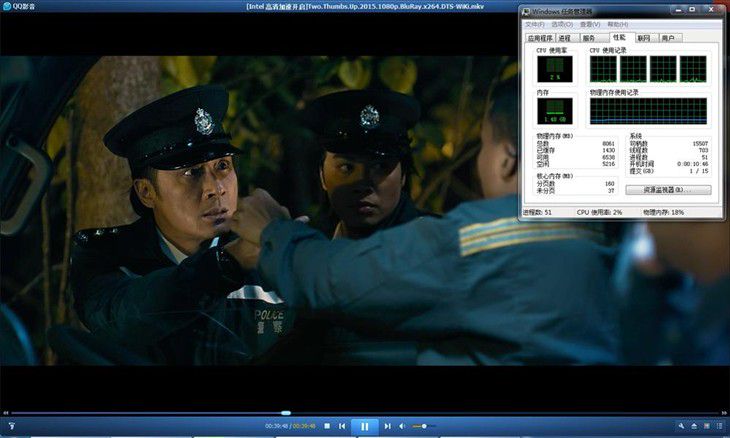The height and width of the screenshot is (438, 730).
Task: Click the 提交 value 1 / 15
Action: 699,171
